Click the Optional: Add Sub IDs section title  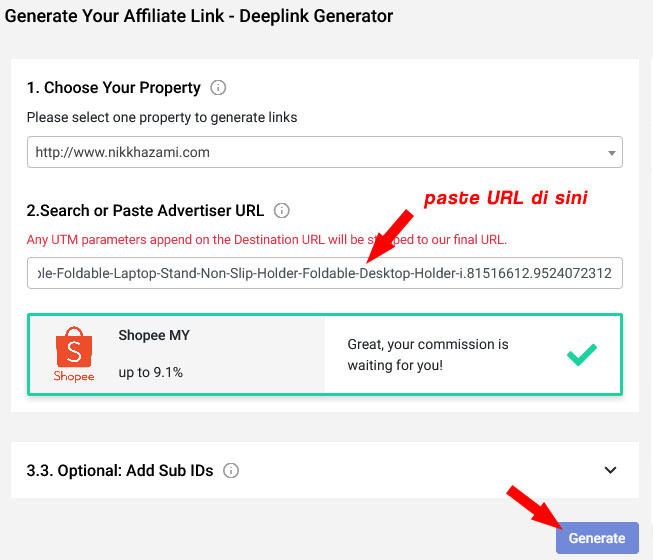click(120, 470)
